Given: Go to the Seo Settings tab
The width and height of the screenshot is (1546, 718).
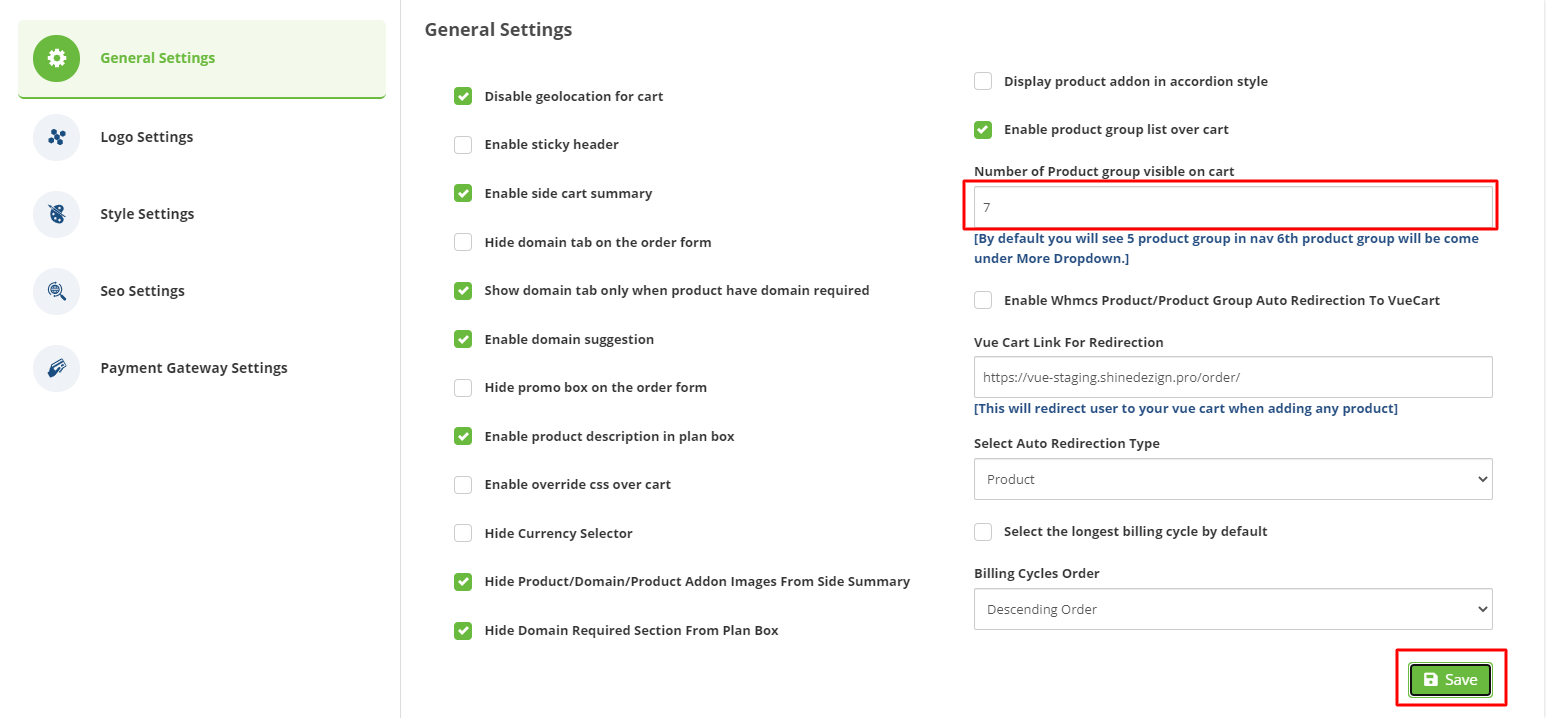Looking at the screenshot, I should coord(202,291).
